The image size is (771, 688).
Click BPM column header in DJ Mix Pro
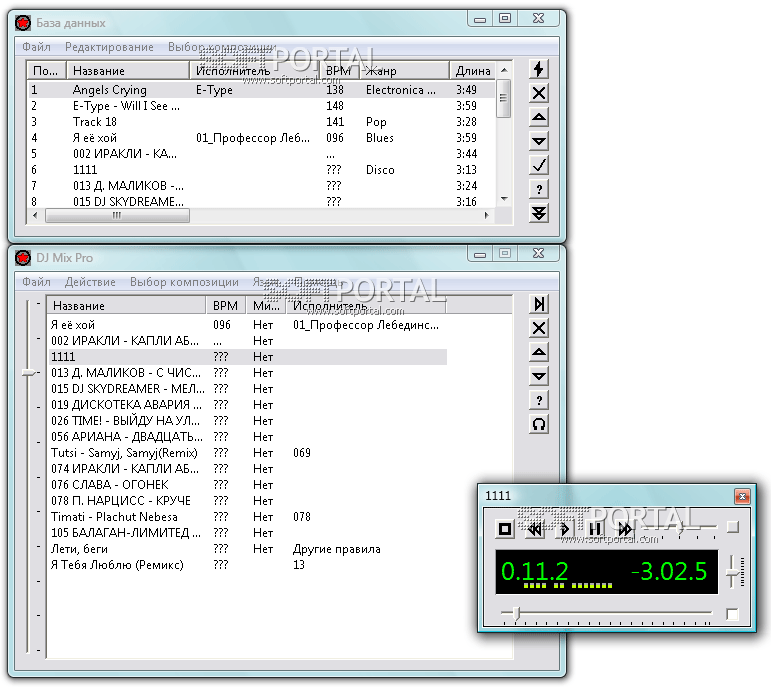click(x=226, y=306)
